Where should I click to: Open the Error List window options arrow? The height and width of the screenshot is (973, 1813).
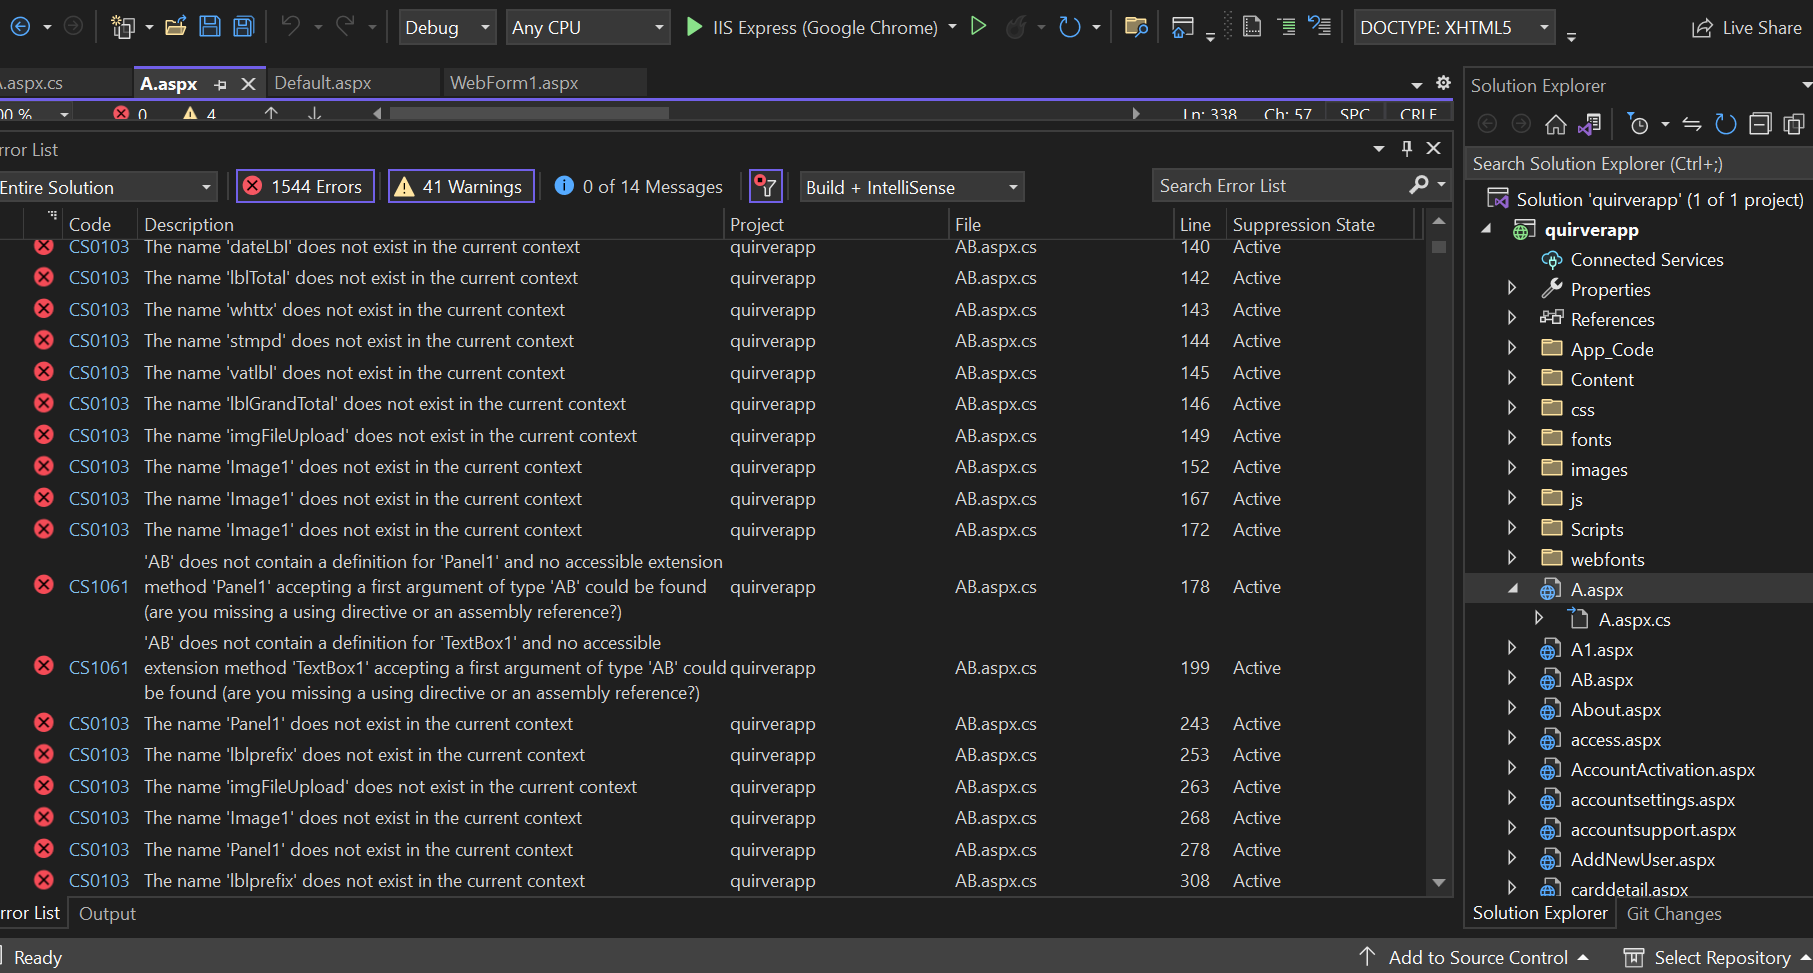(x=1379, y=149)
